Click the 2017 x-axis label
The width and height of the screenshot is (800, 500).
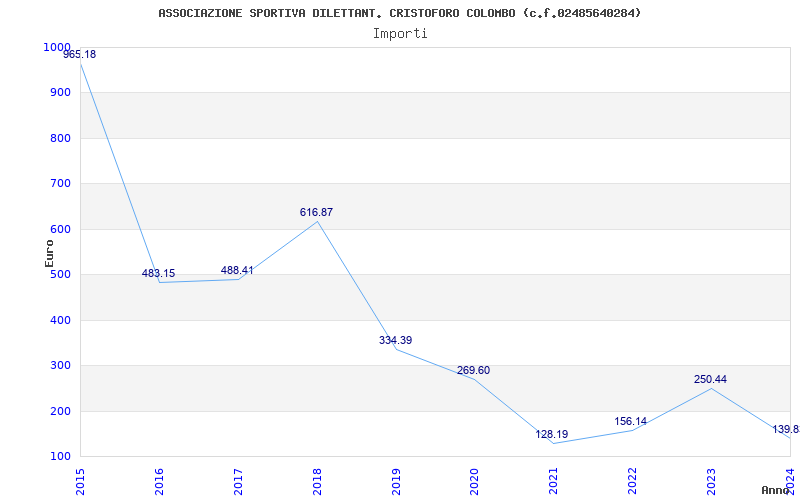[238, 481]
